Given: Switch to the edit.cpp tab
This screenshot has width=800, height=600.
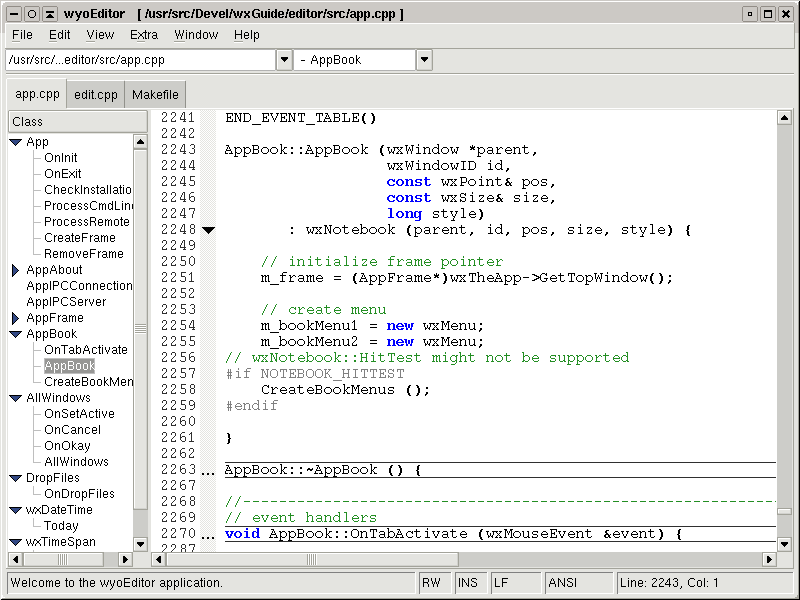Looking at the screenshot, I should coord(95,95).
